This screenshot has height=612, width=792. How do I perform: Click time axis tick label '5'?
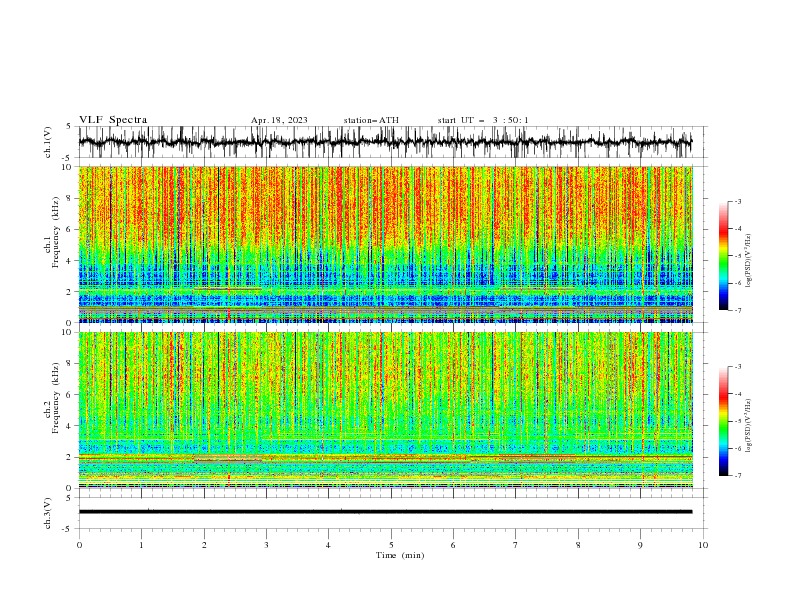click(391, 545)
